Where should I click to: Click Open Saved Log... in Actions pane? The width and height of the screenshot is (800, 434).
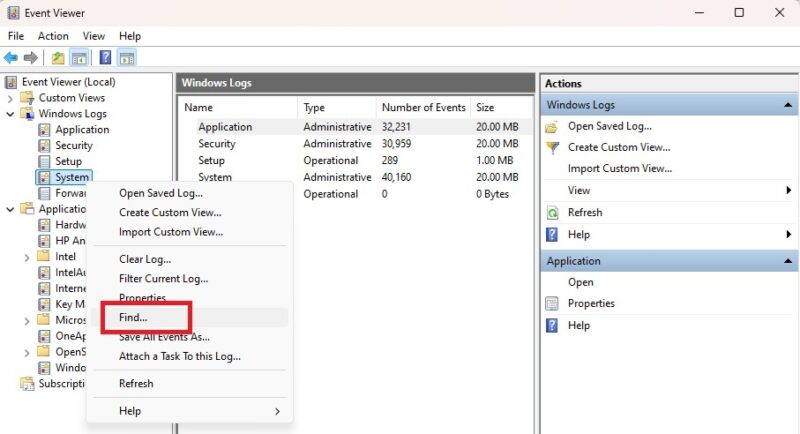(609, 126)
